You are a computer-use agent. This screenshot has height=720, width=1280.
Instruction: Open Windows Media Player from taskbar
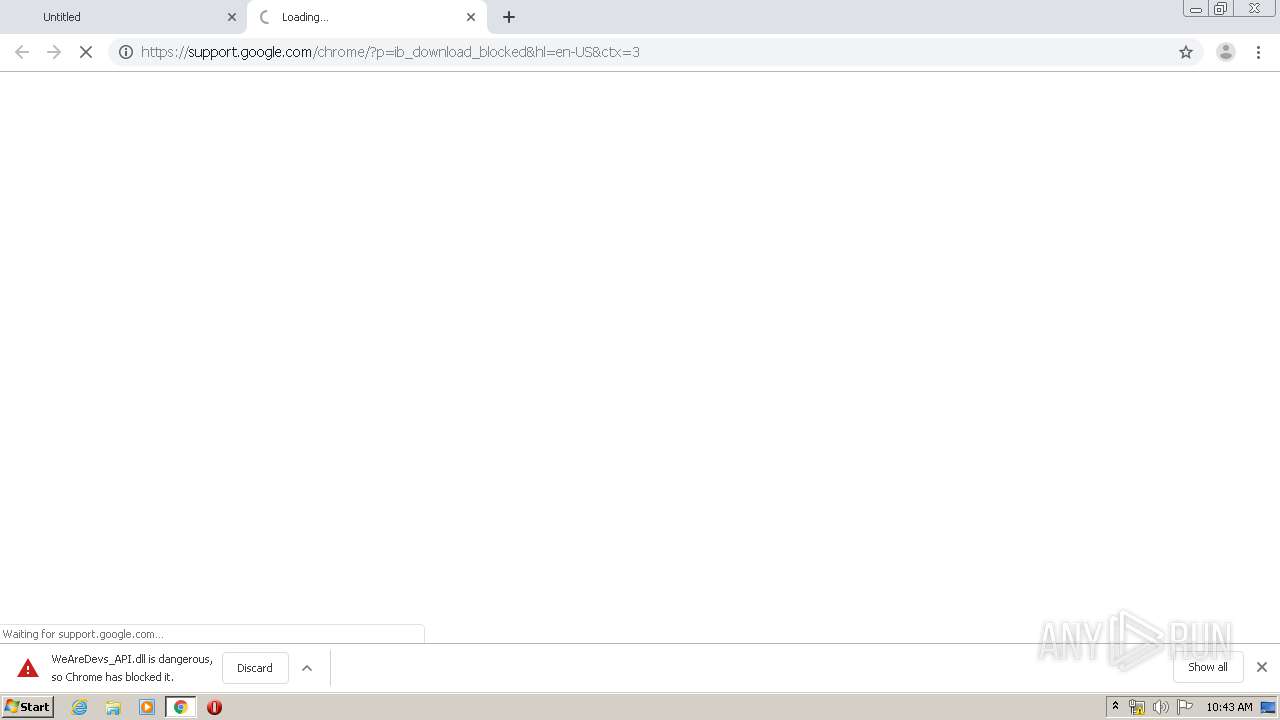pos(147,707)
